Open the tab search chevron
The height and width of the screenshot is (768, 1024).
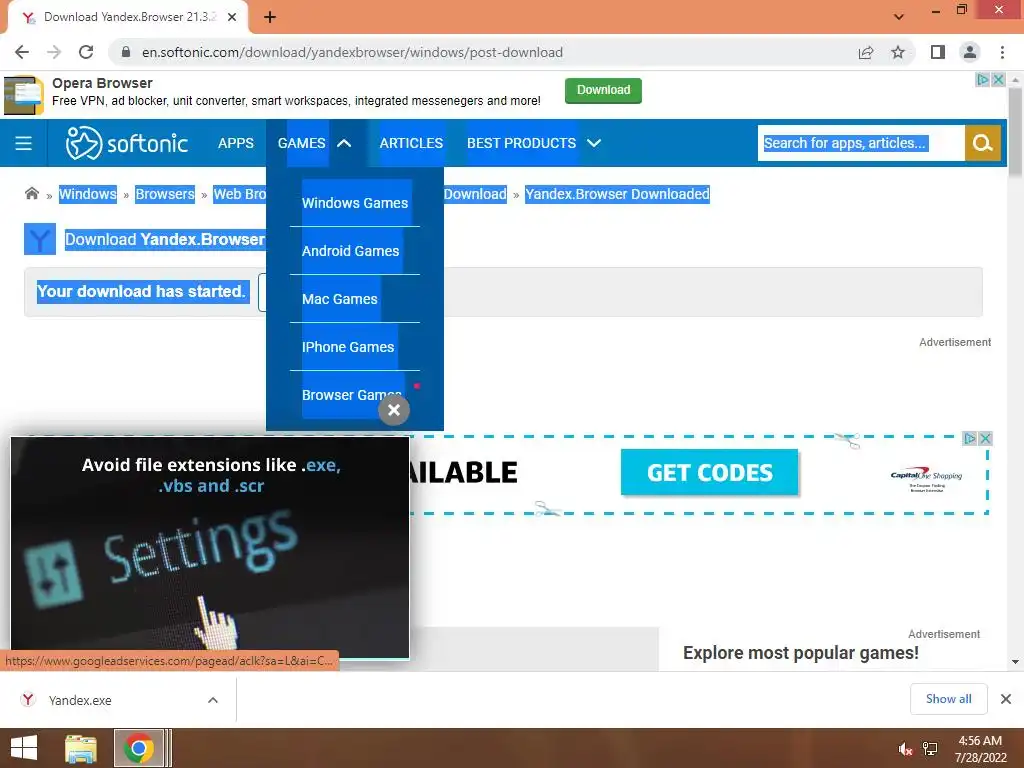point(899,17)
